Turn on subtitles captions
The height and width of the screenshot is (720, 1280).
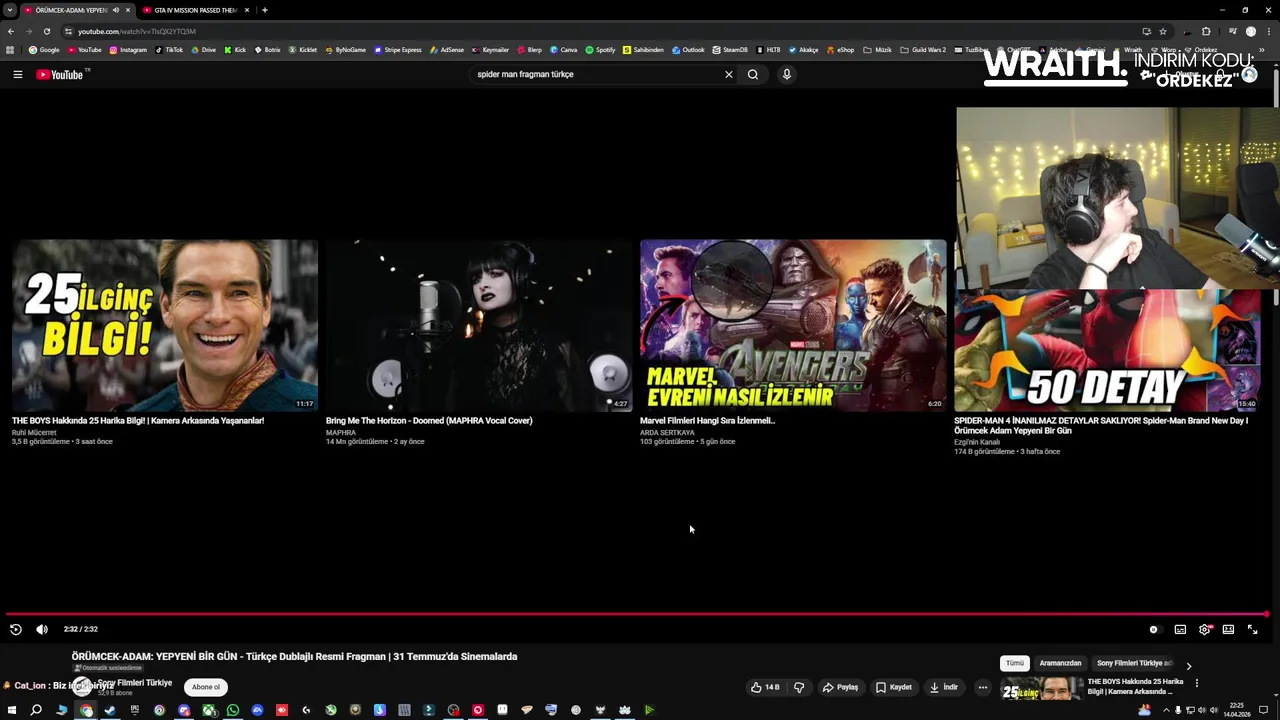1180,629
